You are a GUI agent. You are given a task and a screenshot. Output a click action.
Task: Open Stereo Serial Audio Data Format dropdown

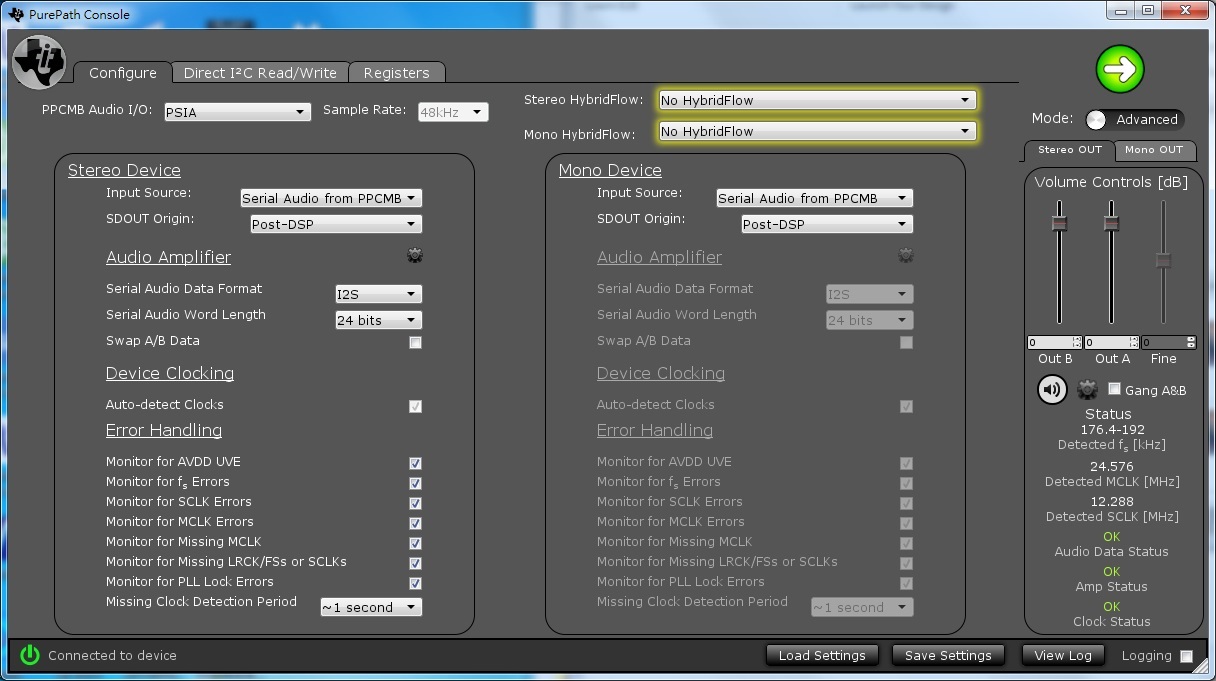(x=378, y=294)
